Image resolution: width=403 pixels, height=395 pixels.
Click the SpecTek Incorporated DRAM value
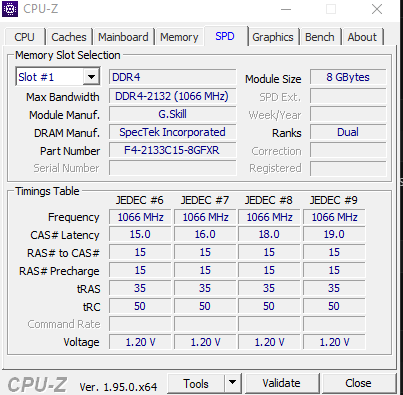pos(173,132)
